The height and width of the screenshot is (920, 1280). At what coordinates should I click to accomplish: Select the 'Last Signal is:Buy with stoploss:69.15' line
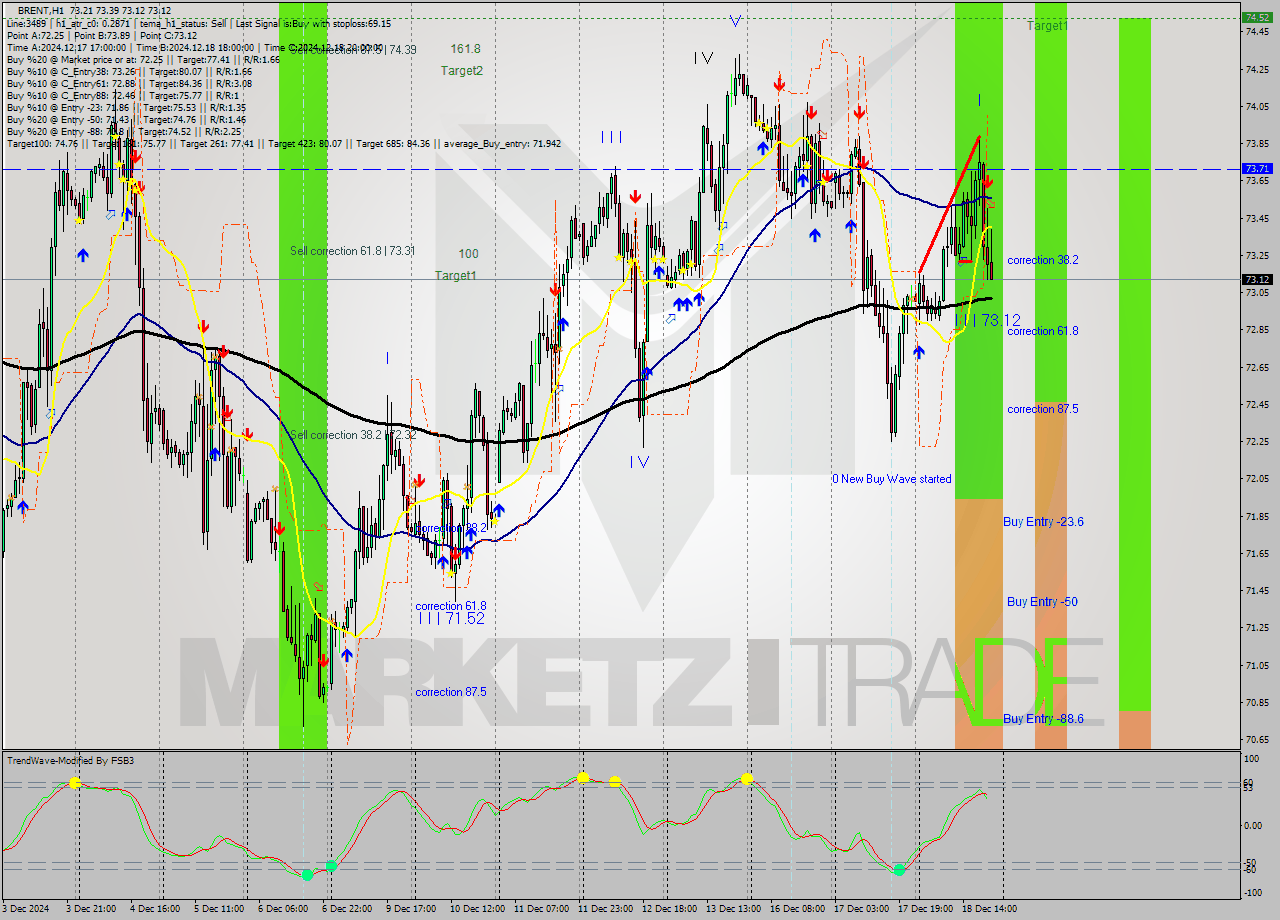pyautogui.click(x=314, y=23)
